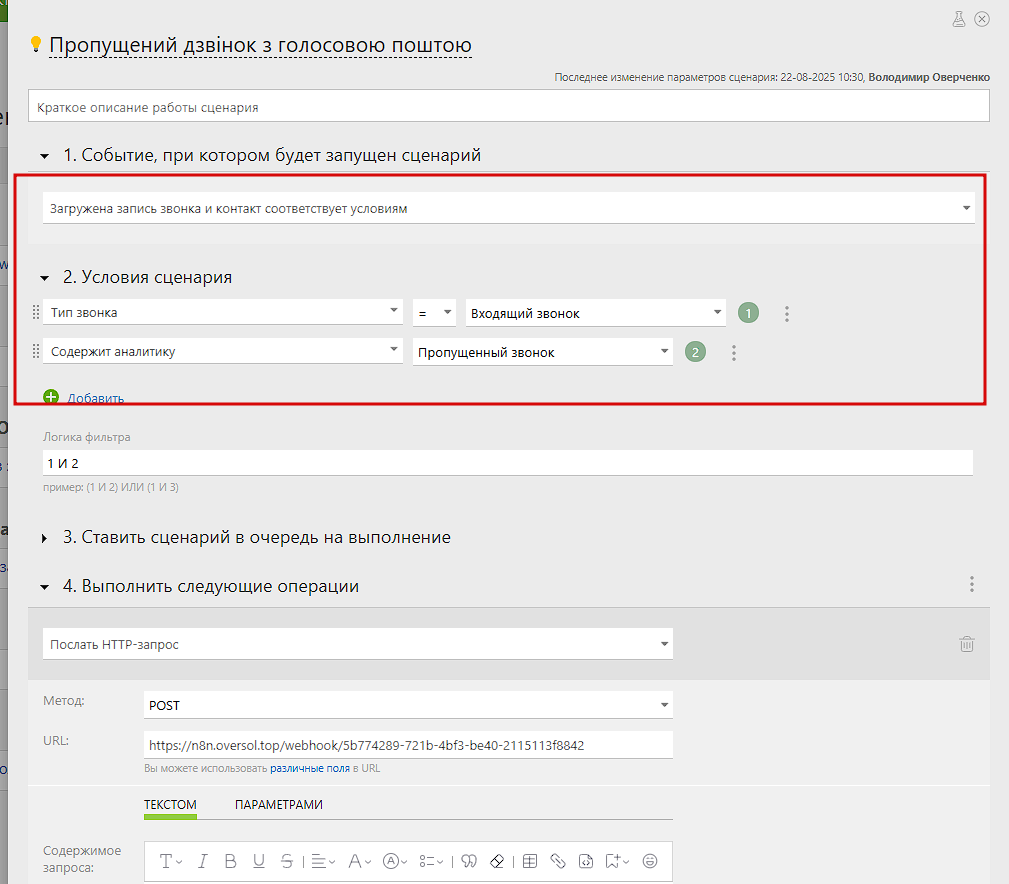Click the Метод label
This screenshot has width=1009, height=884.
[x=64, y=701]
